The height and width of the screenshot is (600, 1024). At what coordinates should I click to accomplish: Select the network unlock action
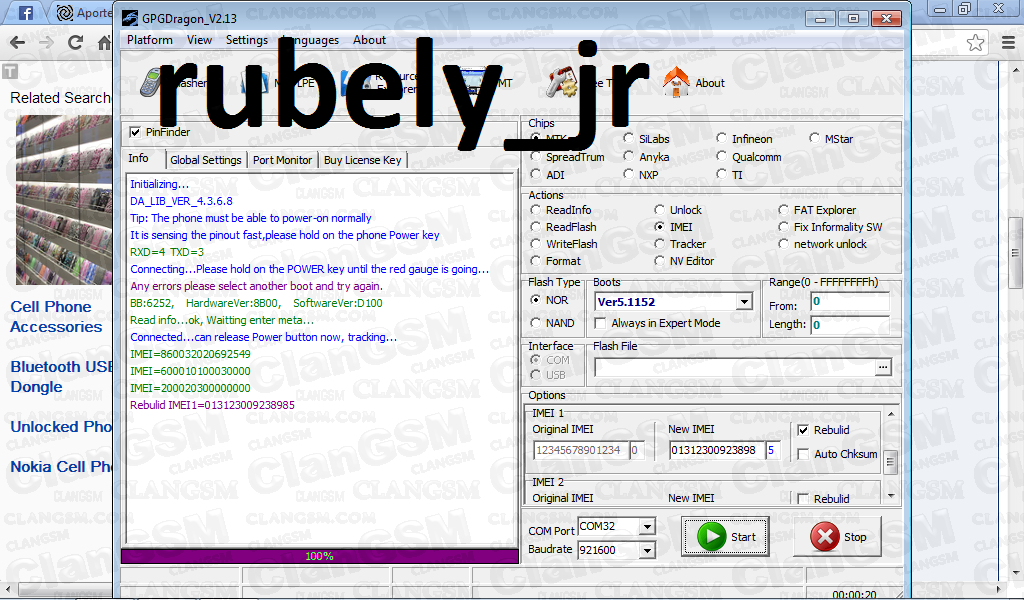coord(784,244)
